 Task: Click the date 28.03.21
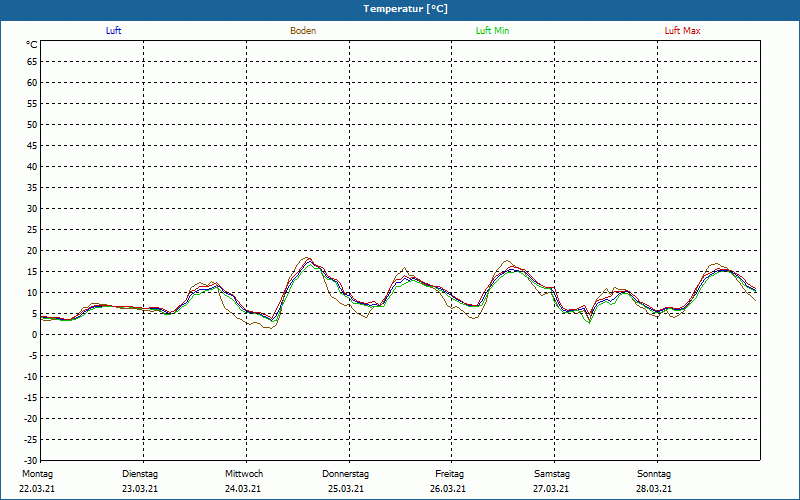[654, 489]
